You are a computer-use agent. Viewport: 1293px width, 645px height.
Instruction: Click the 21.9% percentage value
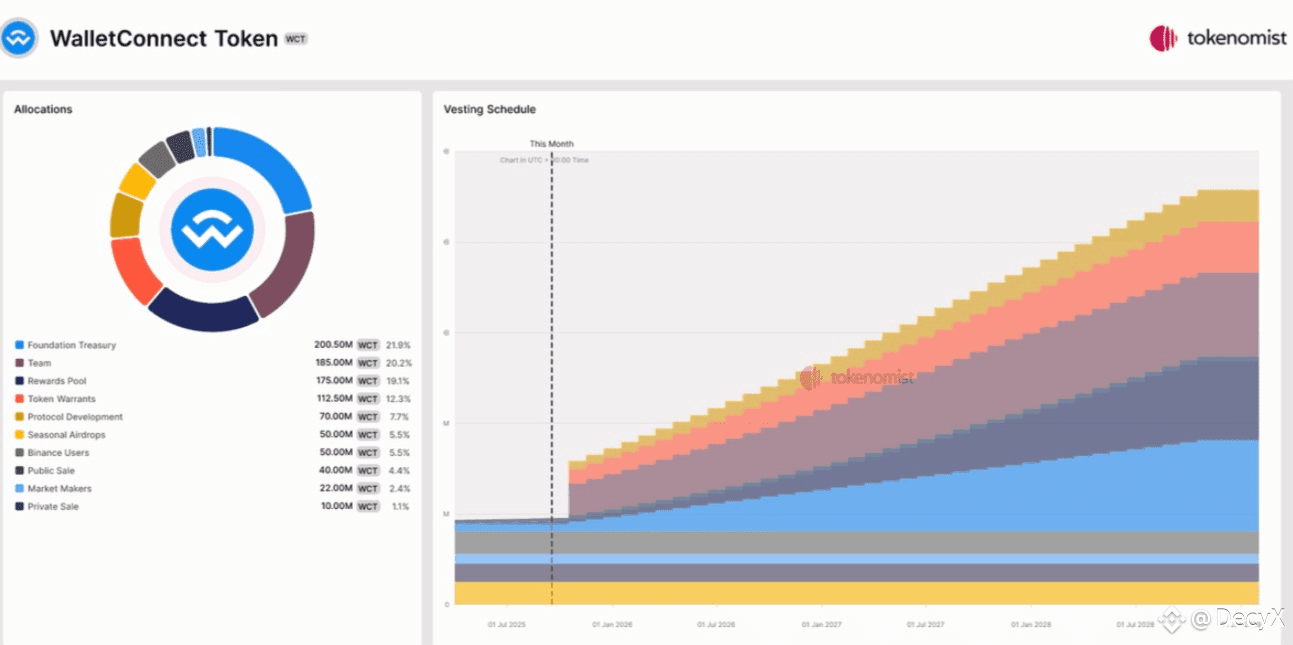(x=398, y=345)
